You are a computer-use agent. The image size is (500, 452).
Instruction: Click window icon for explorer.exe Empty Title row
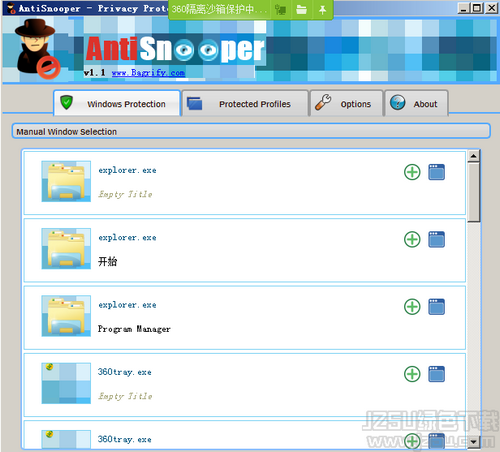pyautogui.click(x=436, y=172)
